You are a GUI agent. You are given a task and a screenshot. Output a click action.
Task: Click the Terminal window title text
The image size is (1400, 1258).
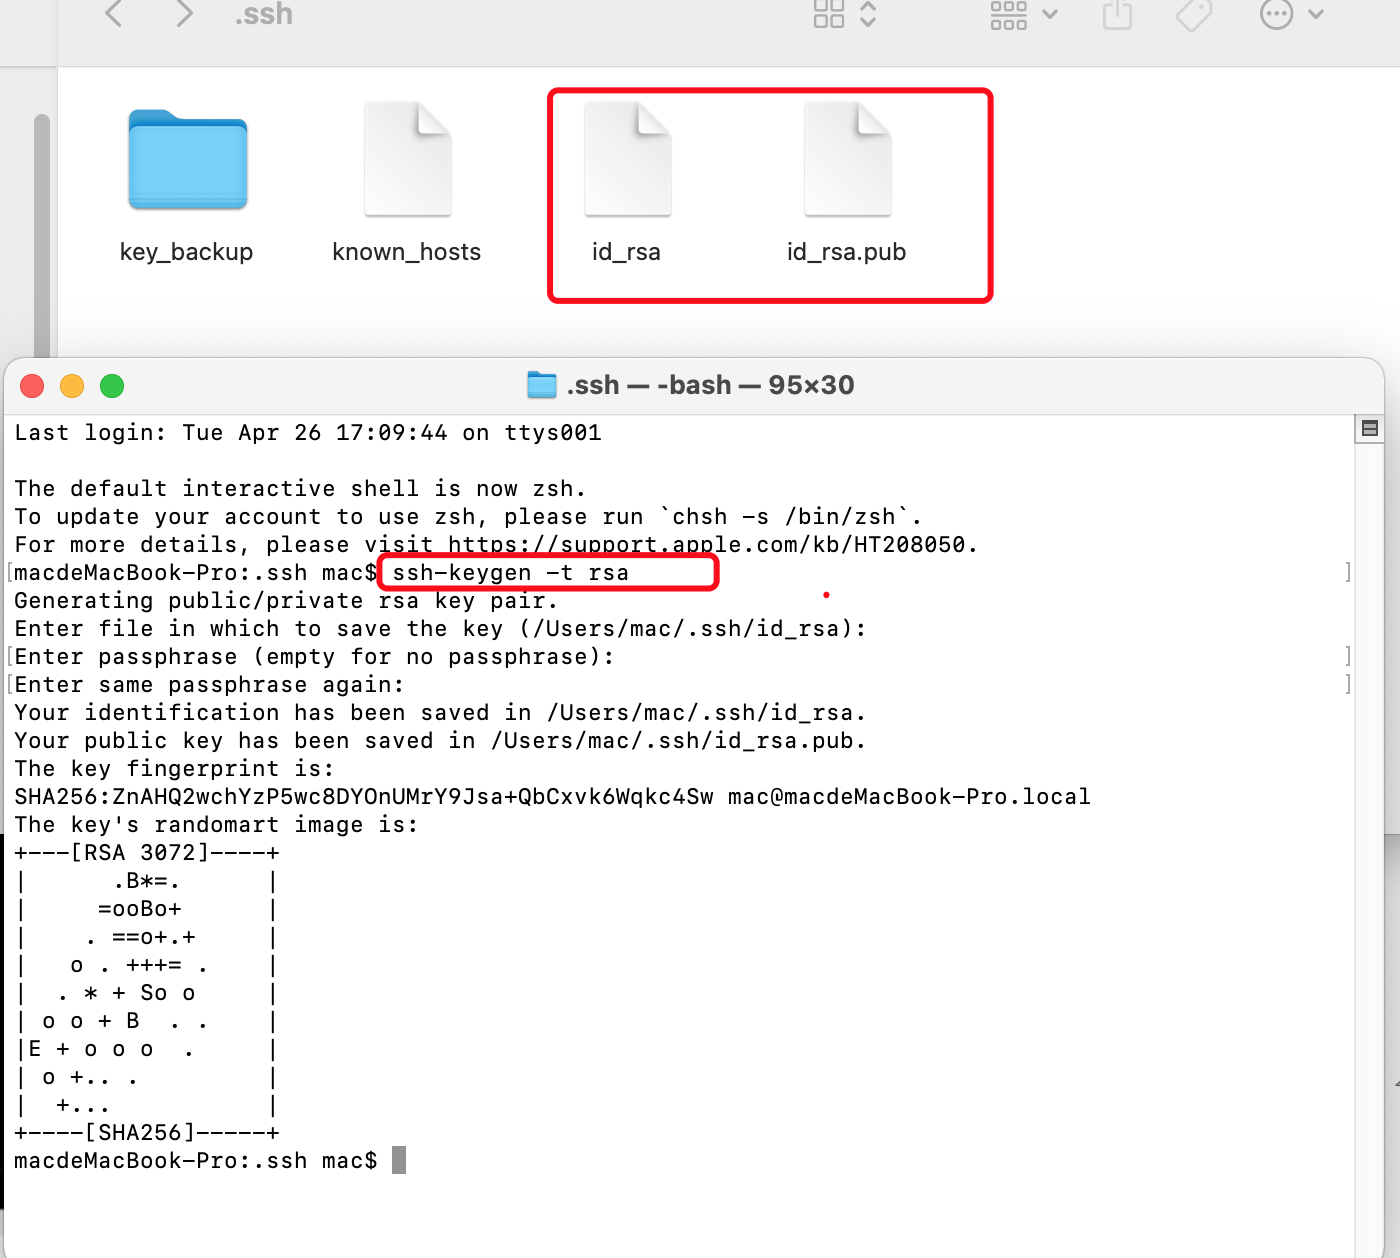[710, 385]
